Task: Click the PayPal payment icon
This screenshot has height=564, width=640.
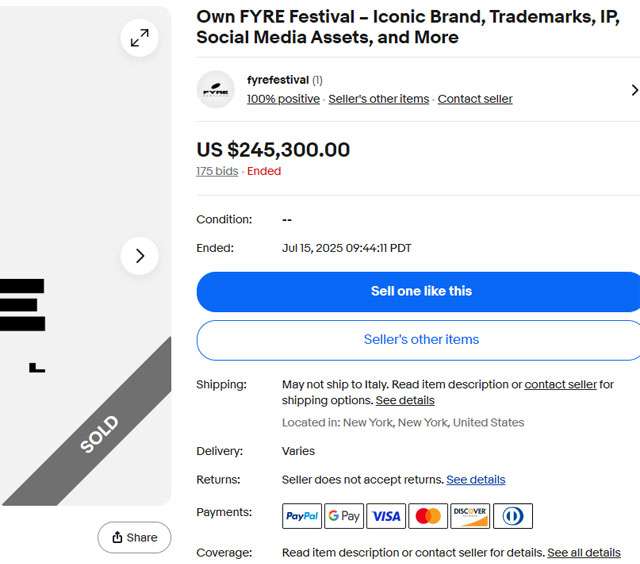Action: 302,516
